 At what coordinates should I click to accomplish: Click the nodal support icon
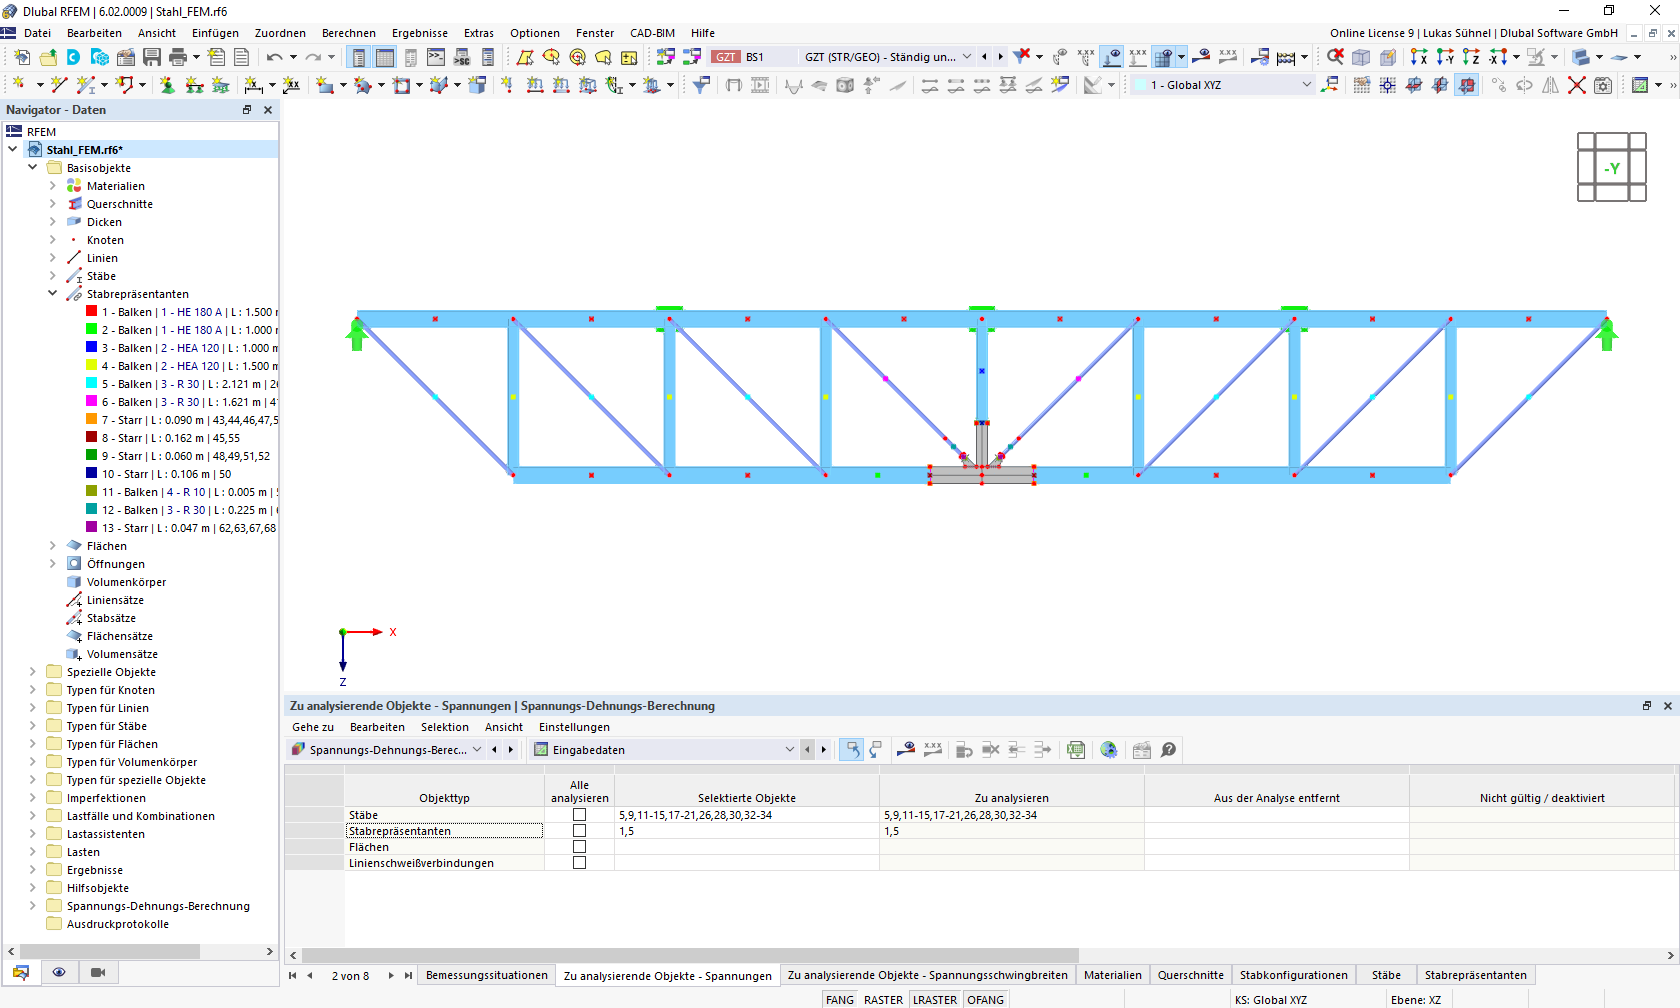pyautogui.click(x=167, y=85)
